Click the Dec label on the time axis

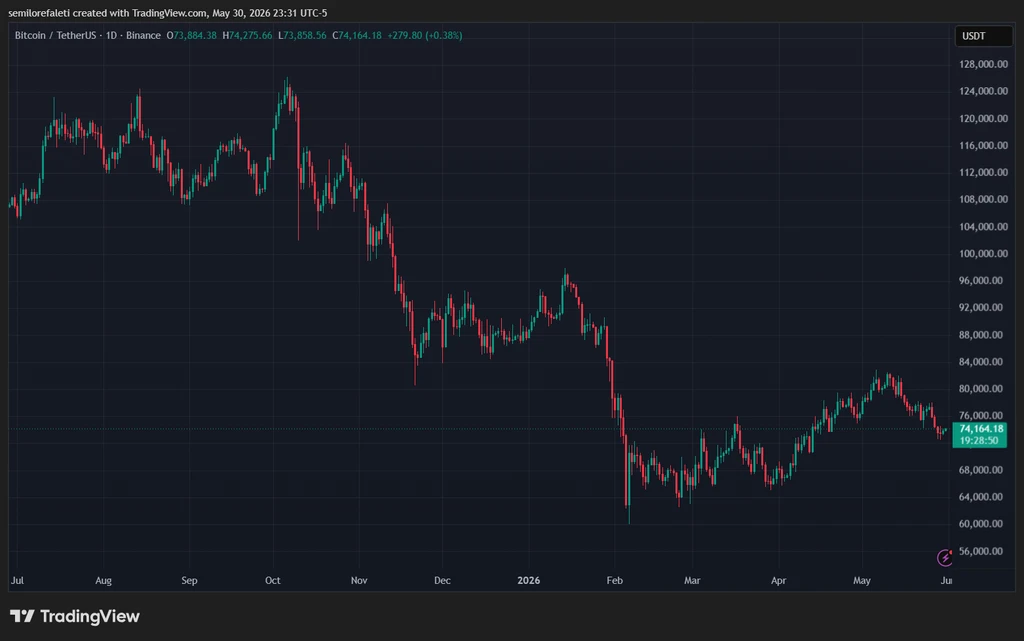coord(442,580)
